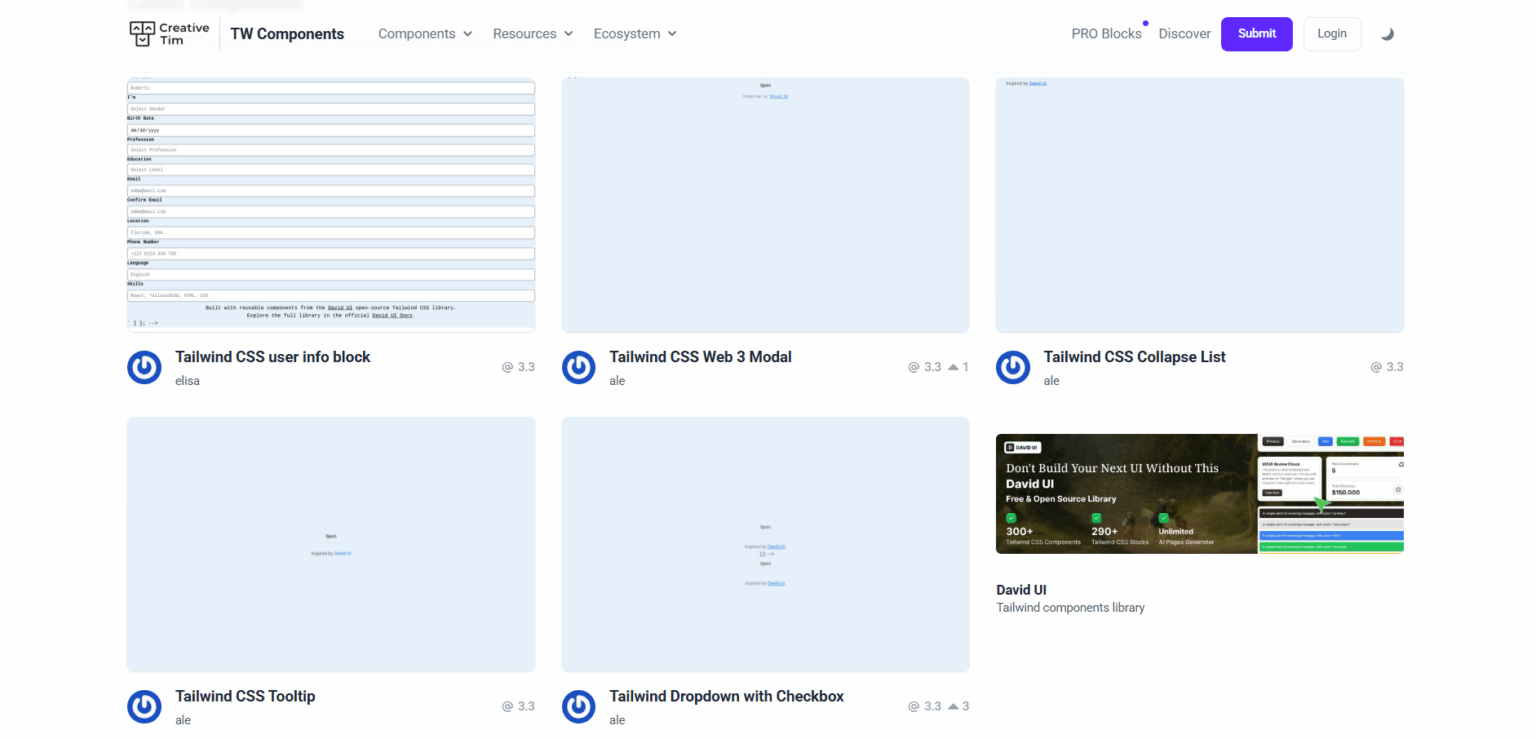Click the Login button

(1331, 33)
